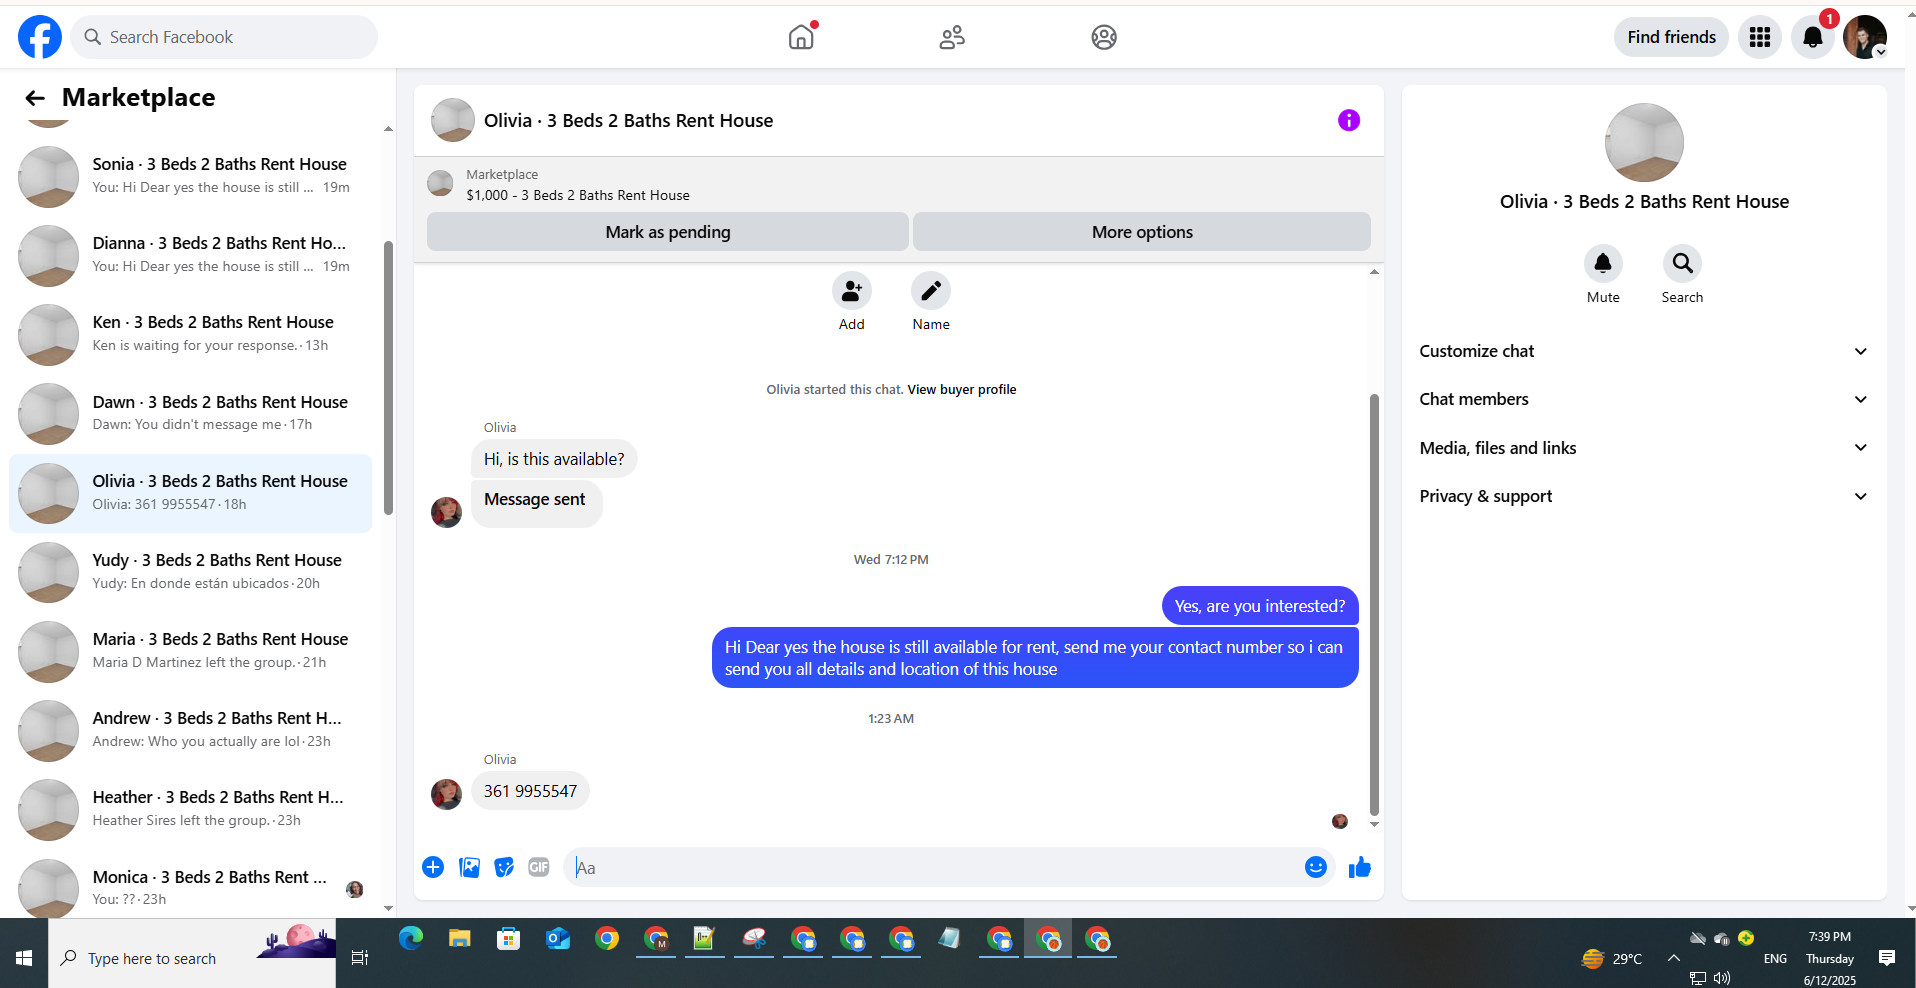Image resolution: width=1916 pixels, height=988 pixels.
Task: Mute the conversation with bell icon
Action: point(1603,263)
